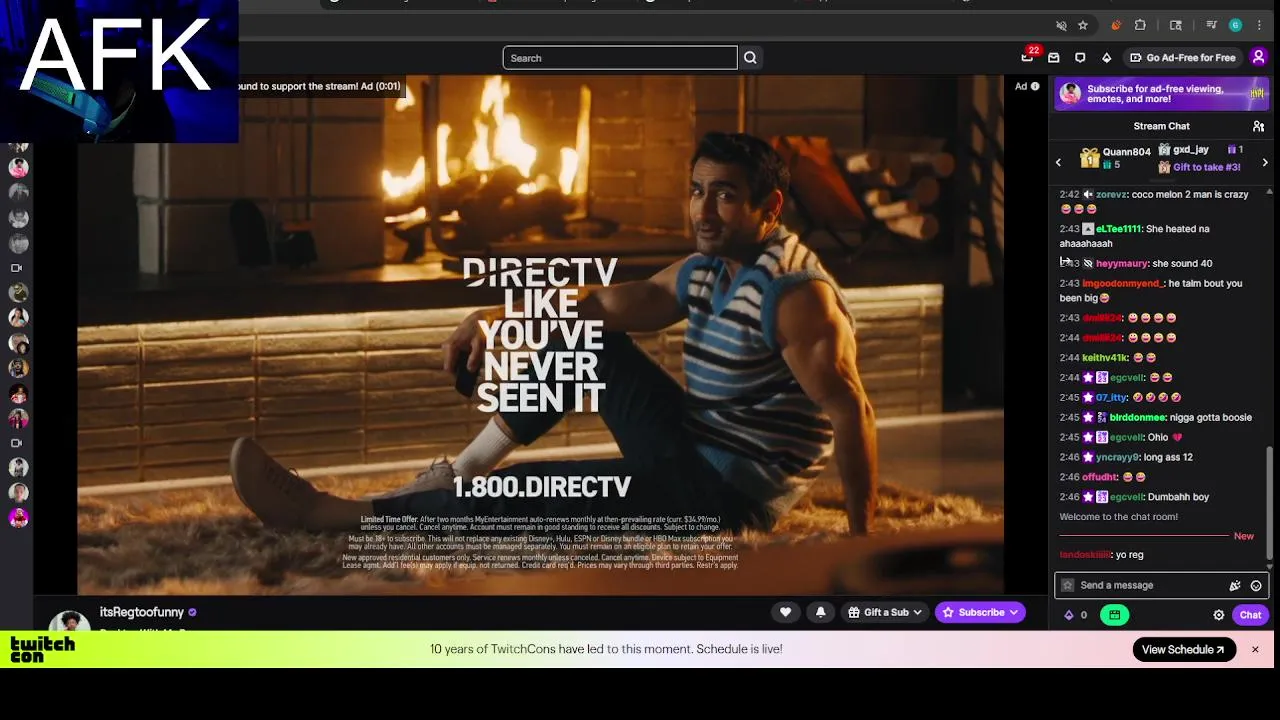Open browser profile avatar G
This screenshot has height=720, width=1280.
[x=1235, y=25]
